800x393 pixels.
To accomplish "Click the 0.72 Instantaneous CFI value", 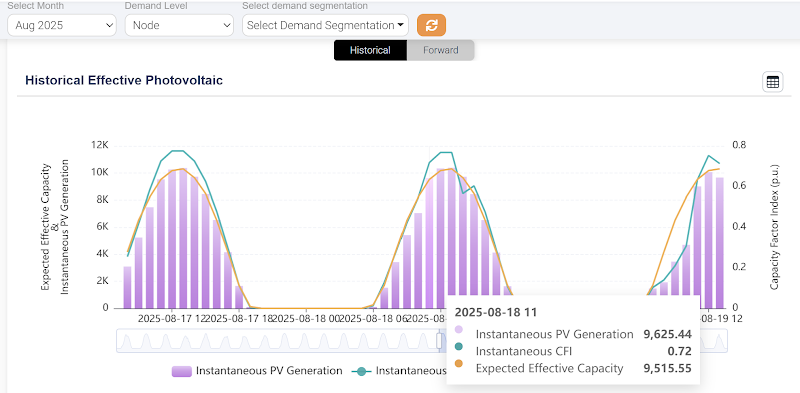I will point(681,351).
